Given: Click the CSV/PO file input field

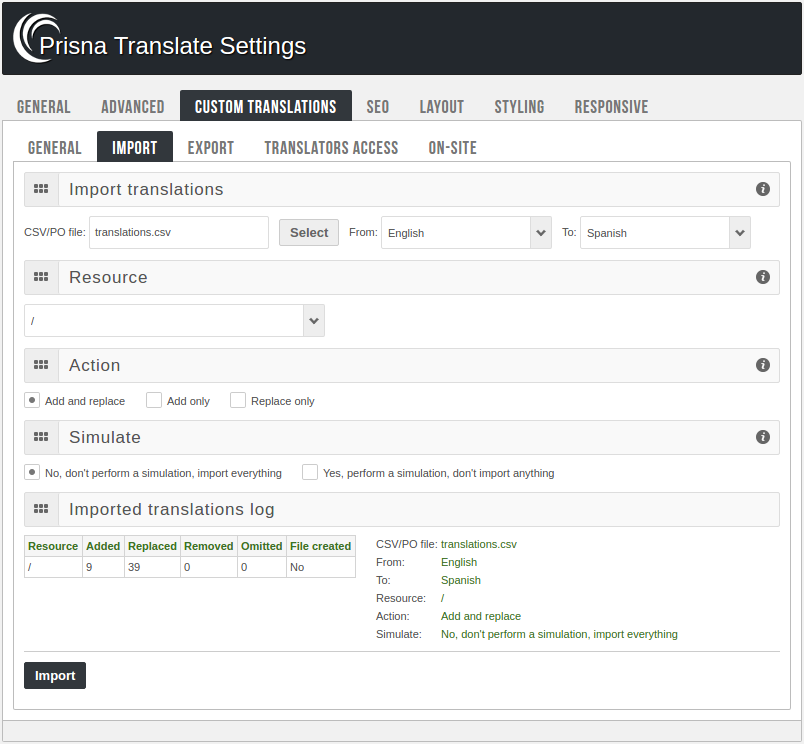Looking at the screenshot, I should coord(179,232).
